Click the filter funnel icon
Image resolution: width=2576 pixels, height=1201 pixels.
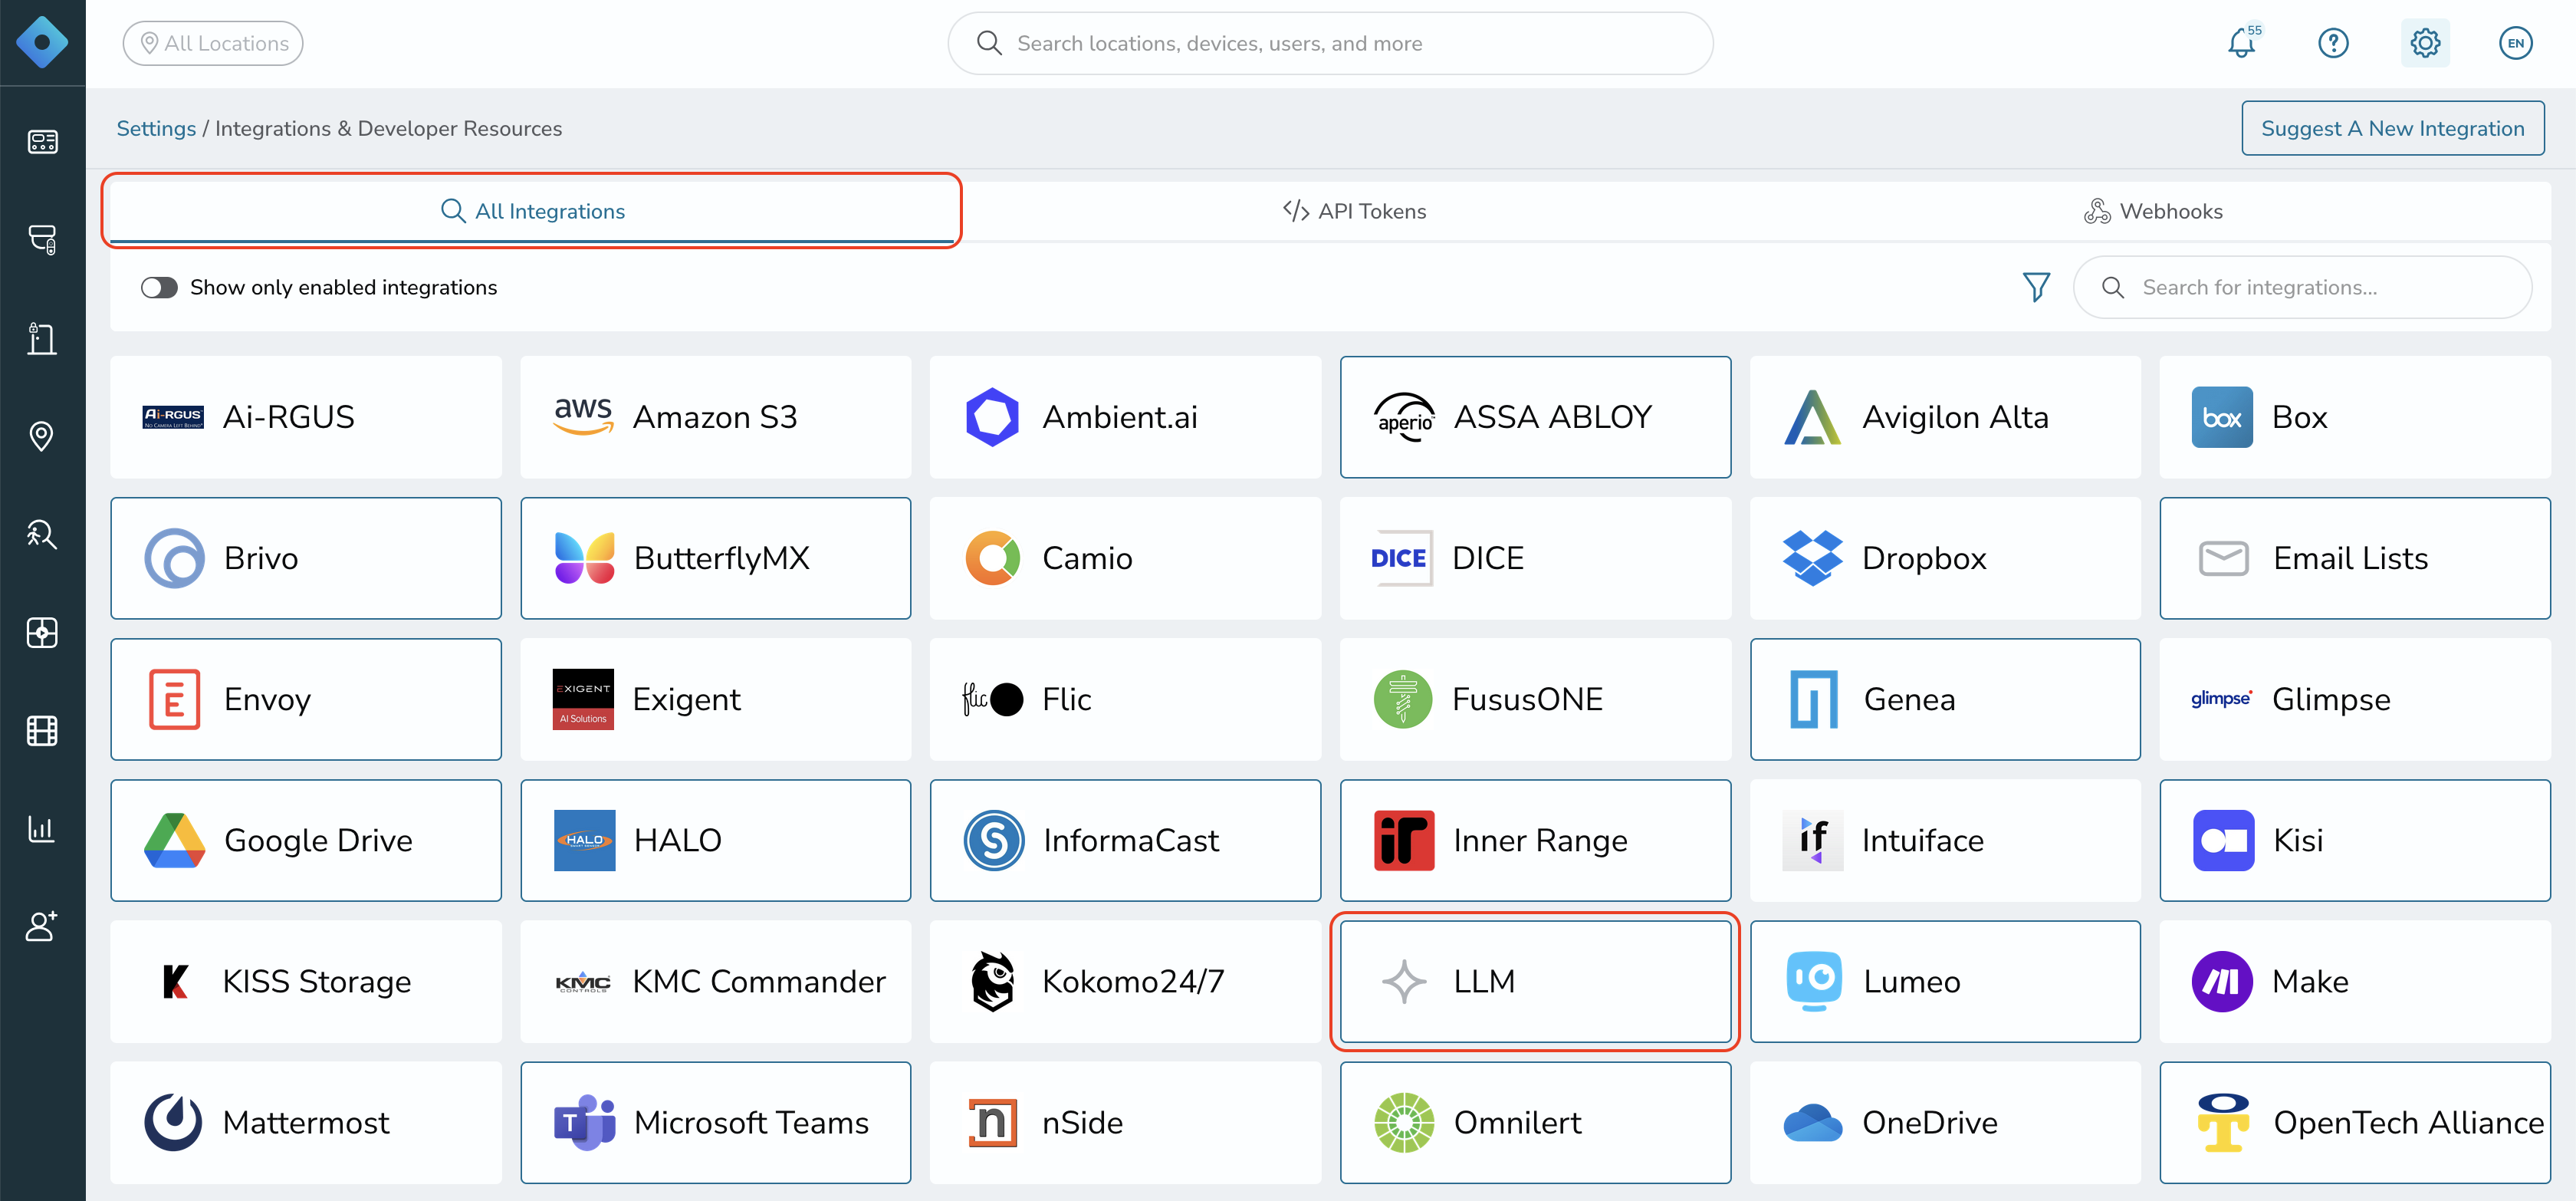tap(2036, 287)
